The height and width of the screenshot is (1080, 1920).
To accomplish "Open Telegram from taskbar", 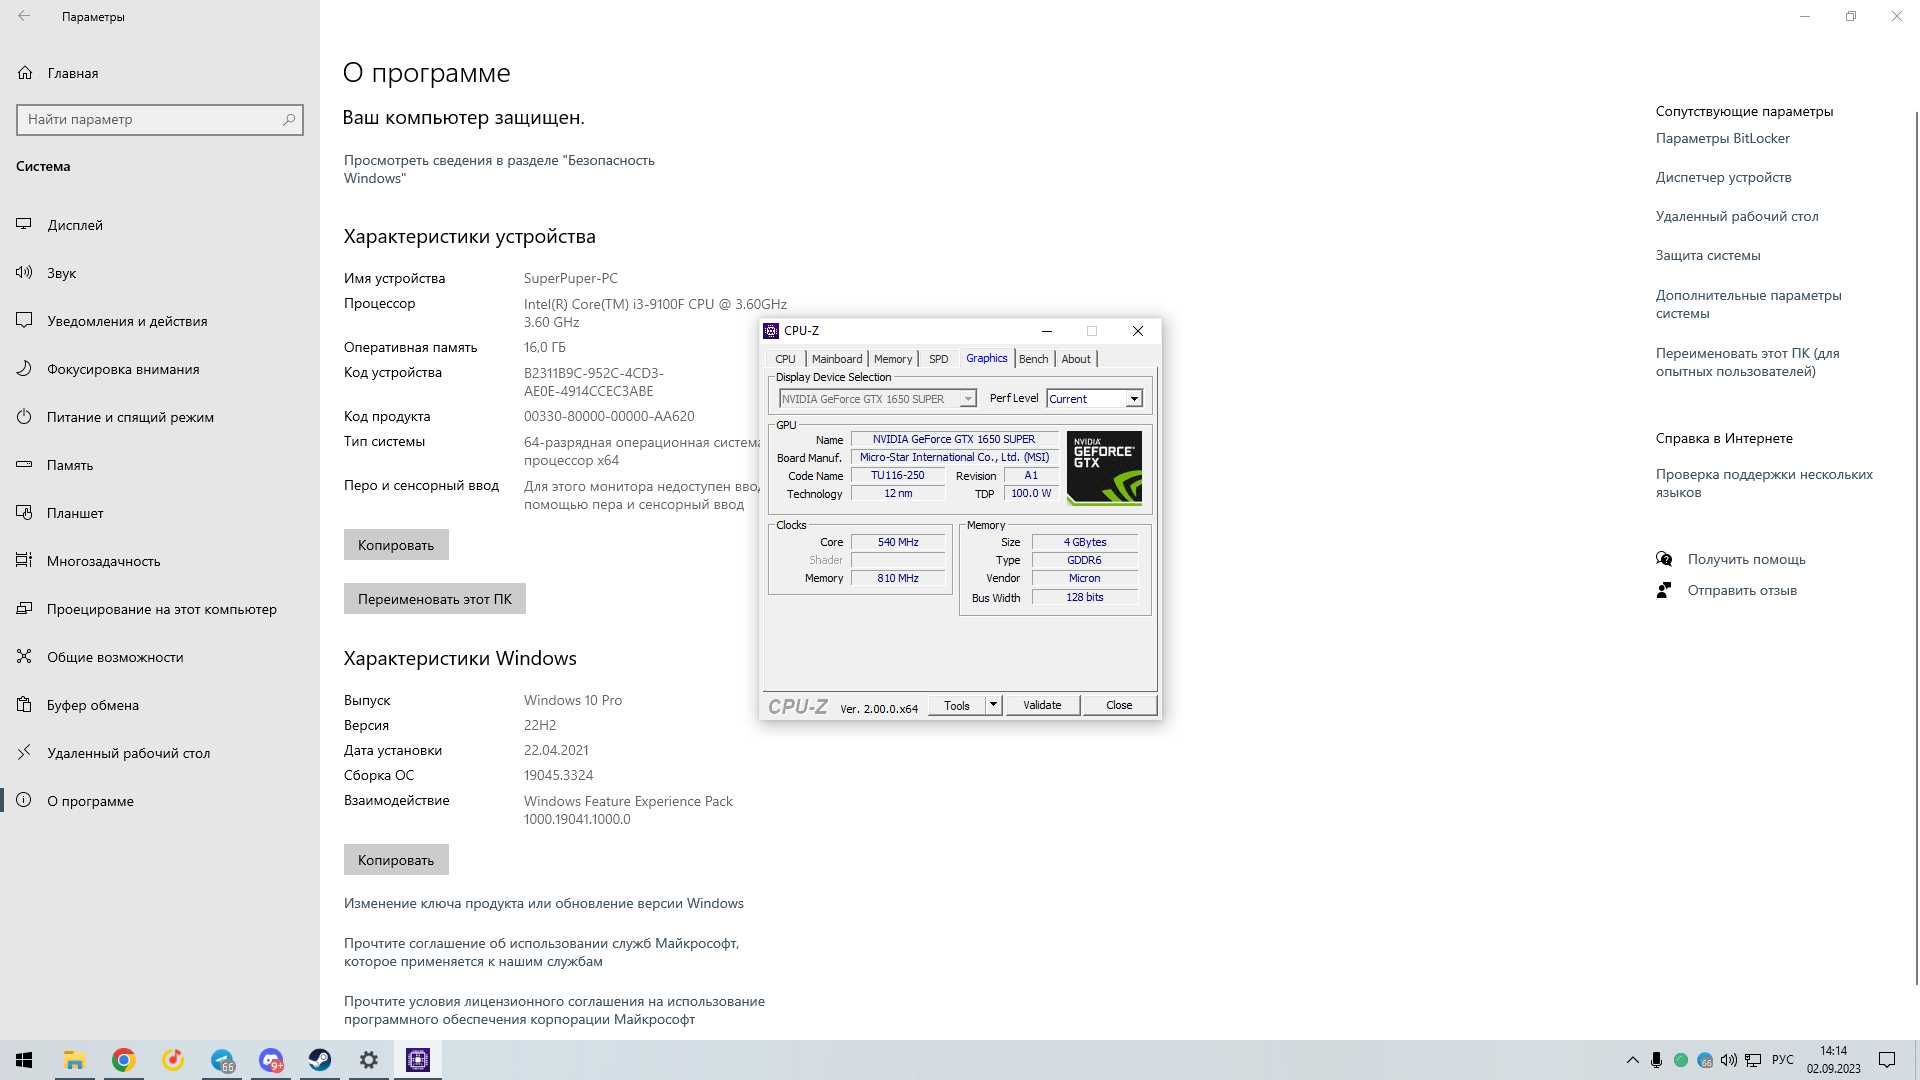I will (222, 1060).
